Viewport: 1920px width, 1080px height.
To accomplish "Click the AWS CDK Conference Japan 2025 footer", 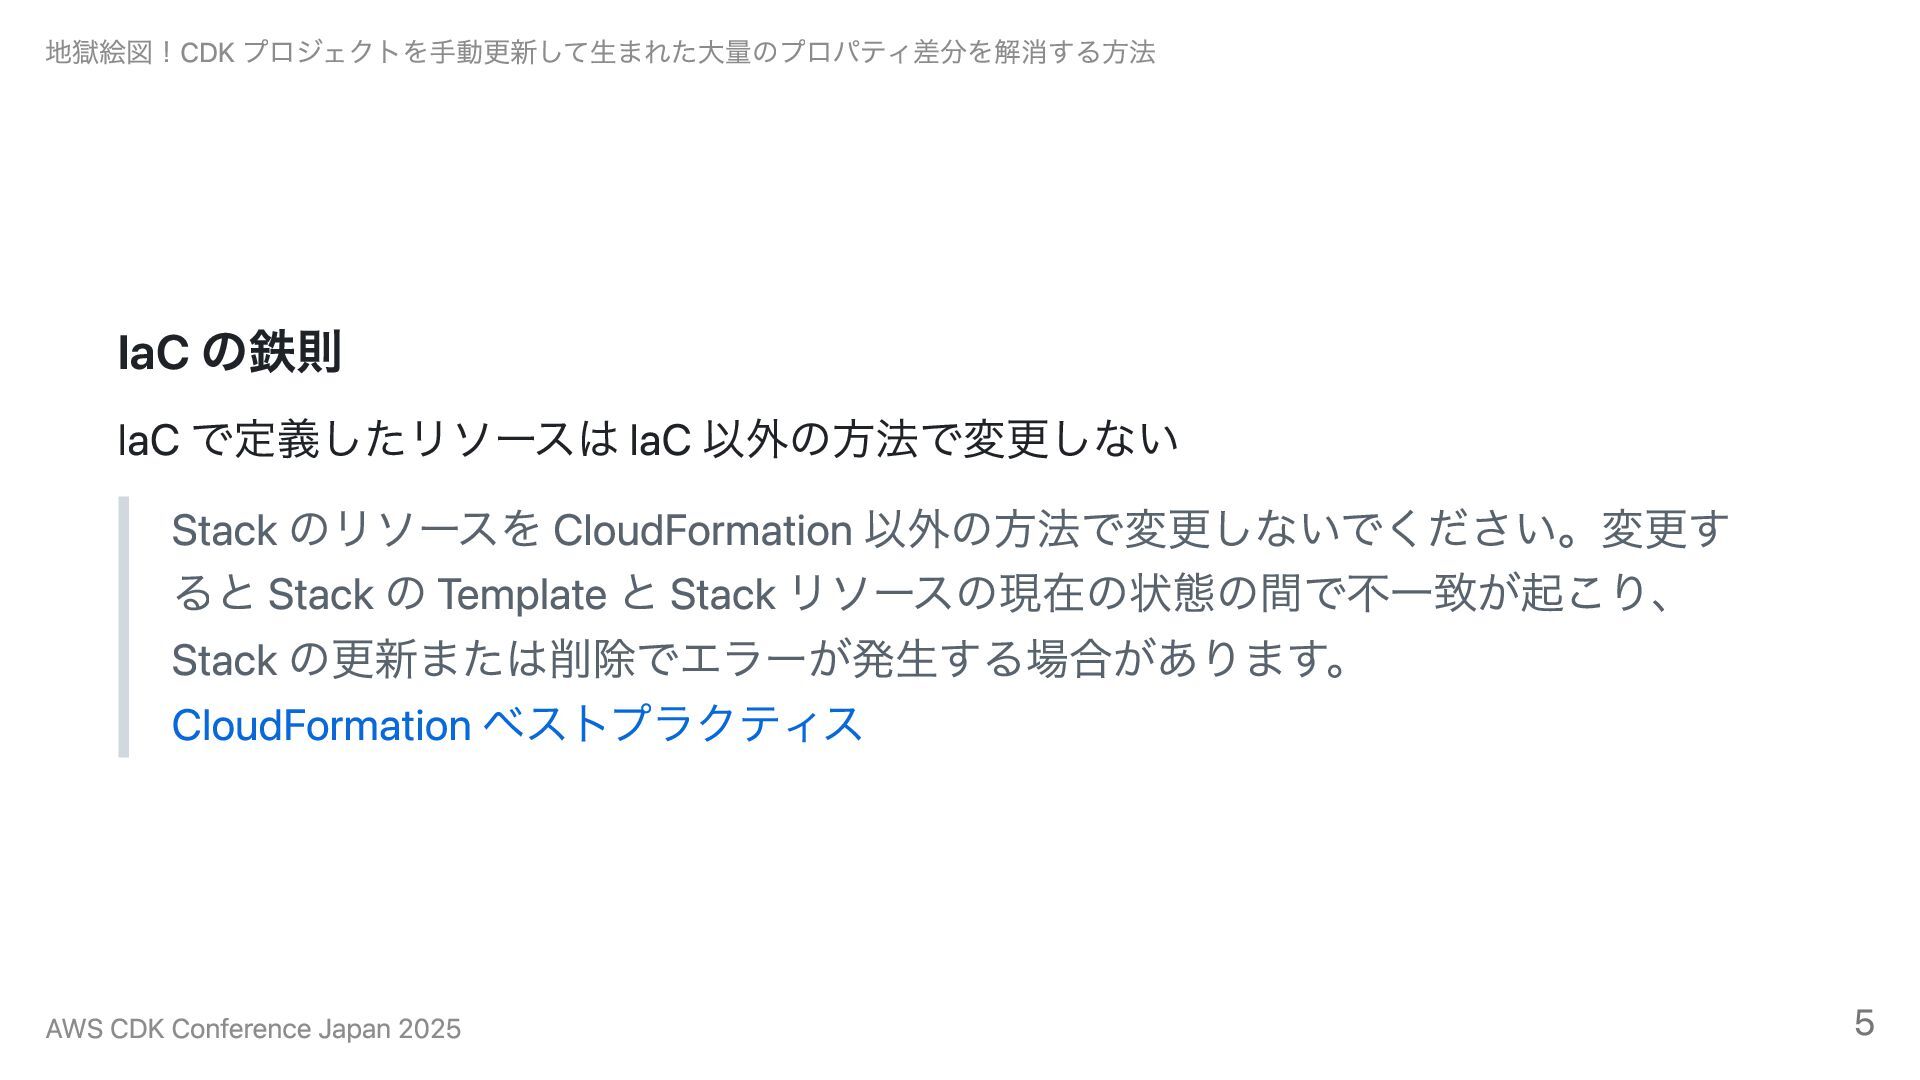I will (253, 1029).
